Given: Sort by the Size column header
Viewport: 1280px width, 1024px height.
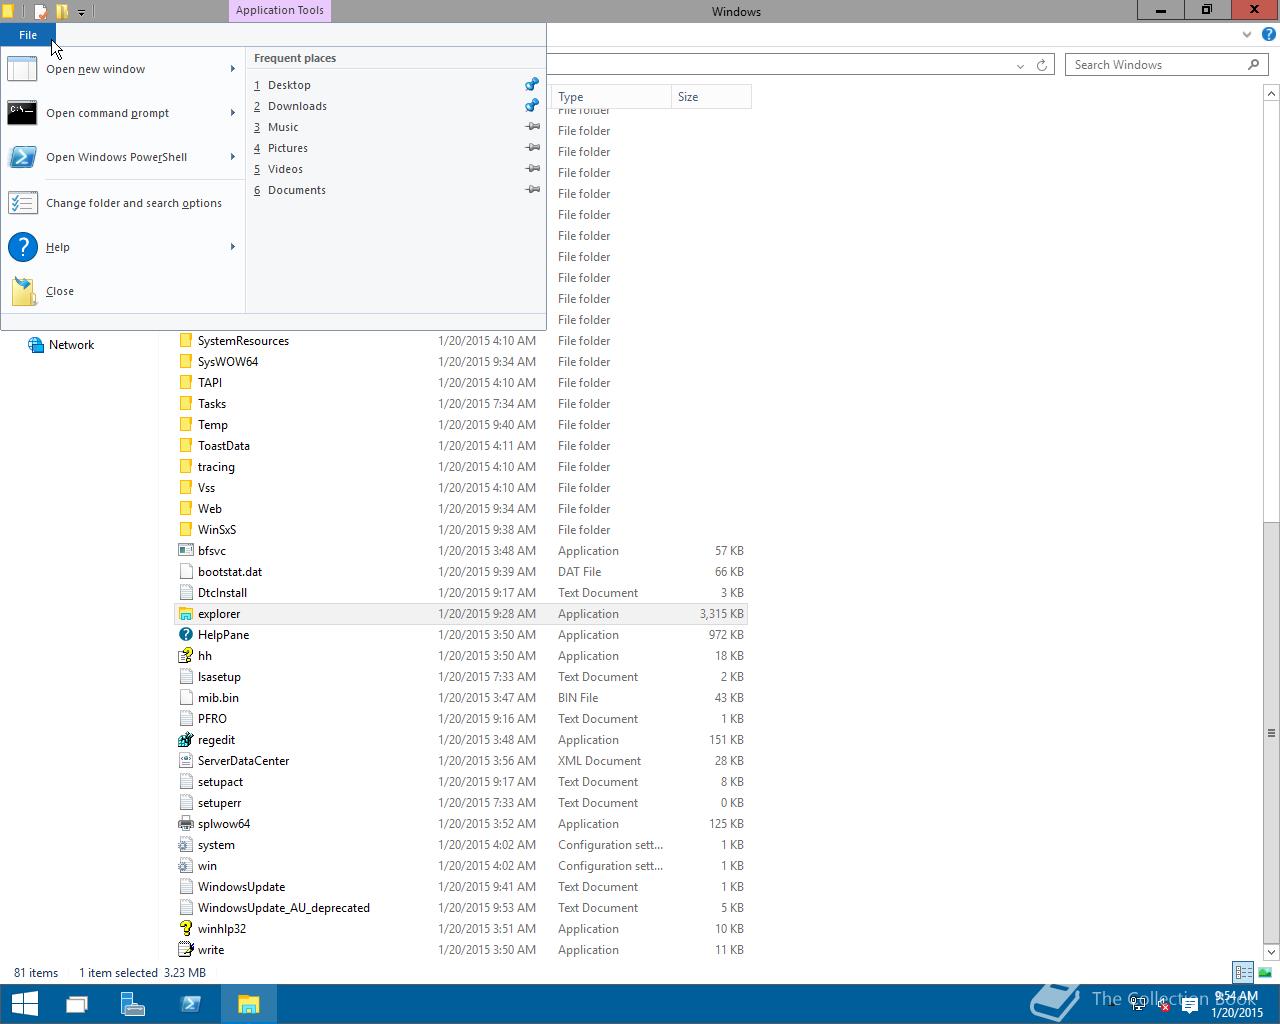Looking at the screenshot, I should 711,97.
